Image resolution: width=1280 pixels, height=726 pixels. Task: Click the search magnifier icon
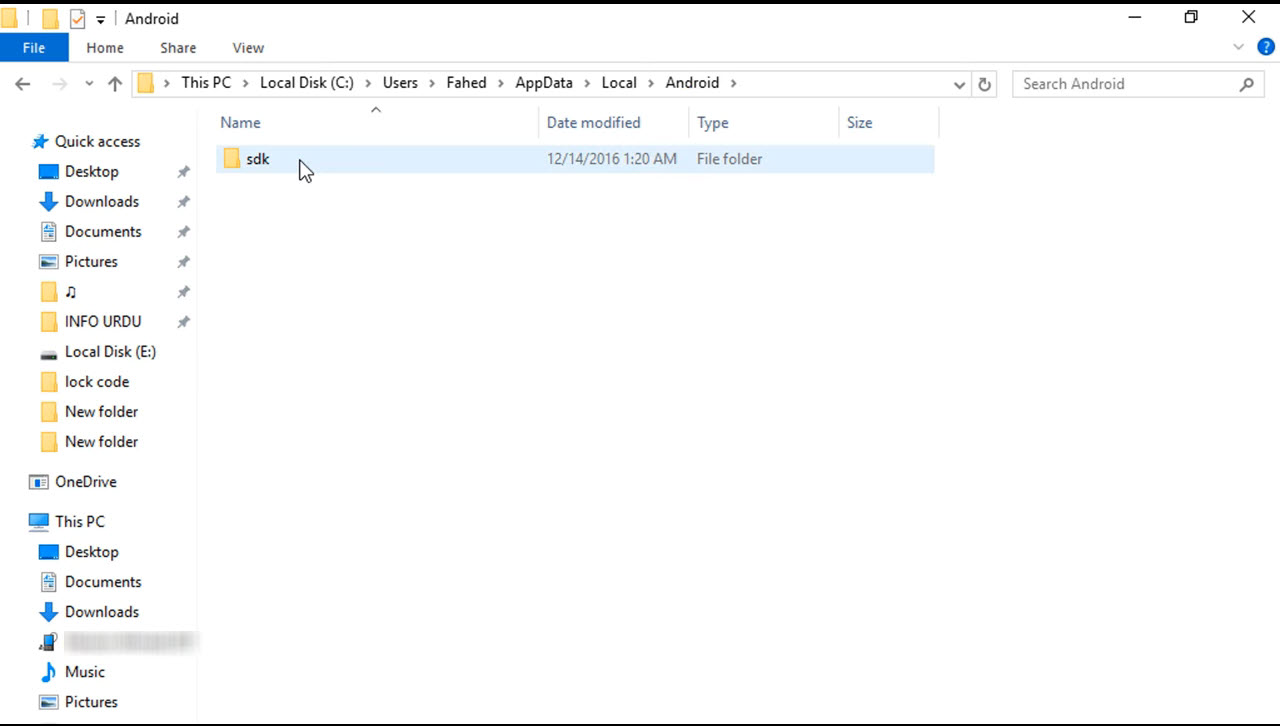[1246, 84]
